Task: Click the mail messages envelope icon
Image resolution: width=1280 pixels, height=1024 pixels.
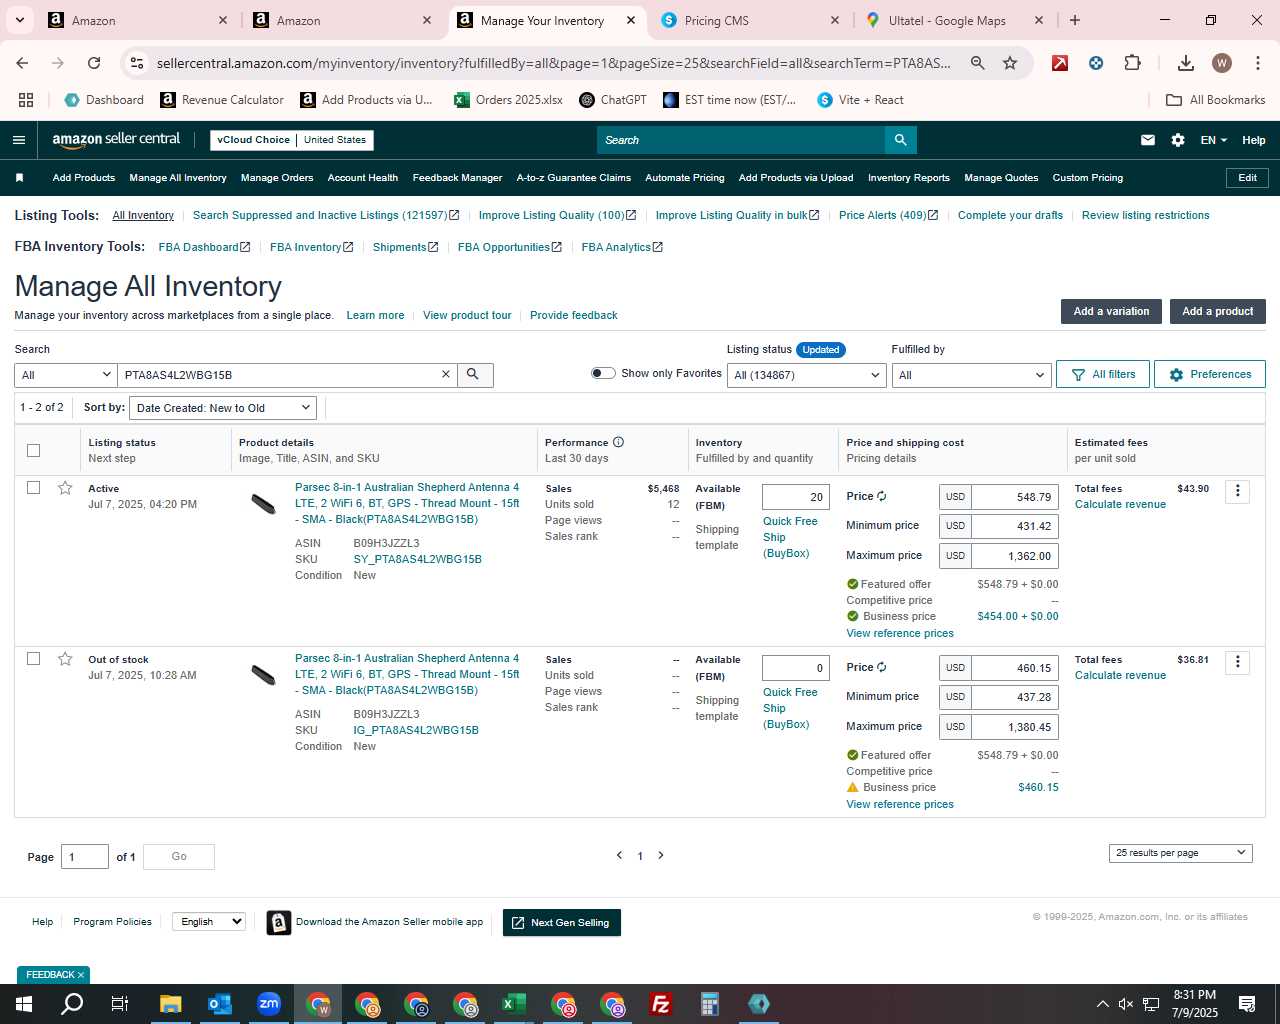Action: coord(1148,140)
